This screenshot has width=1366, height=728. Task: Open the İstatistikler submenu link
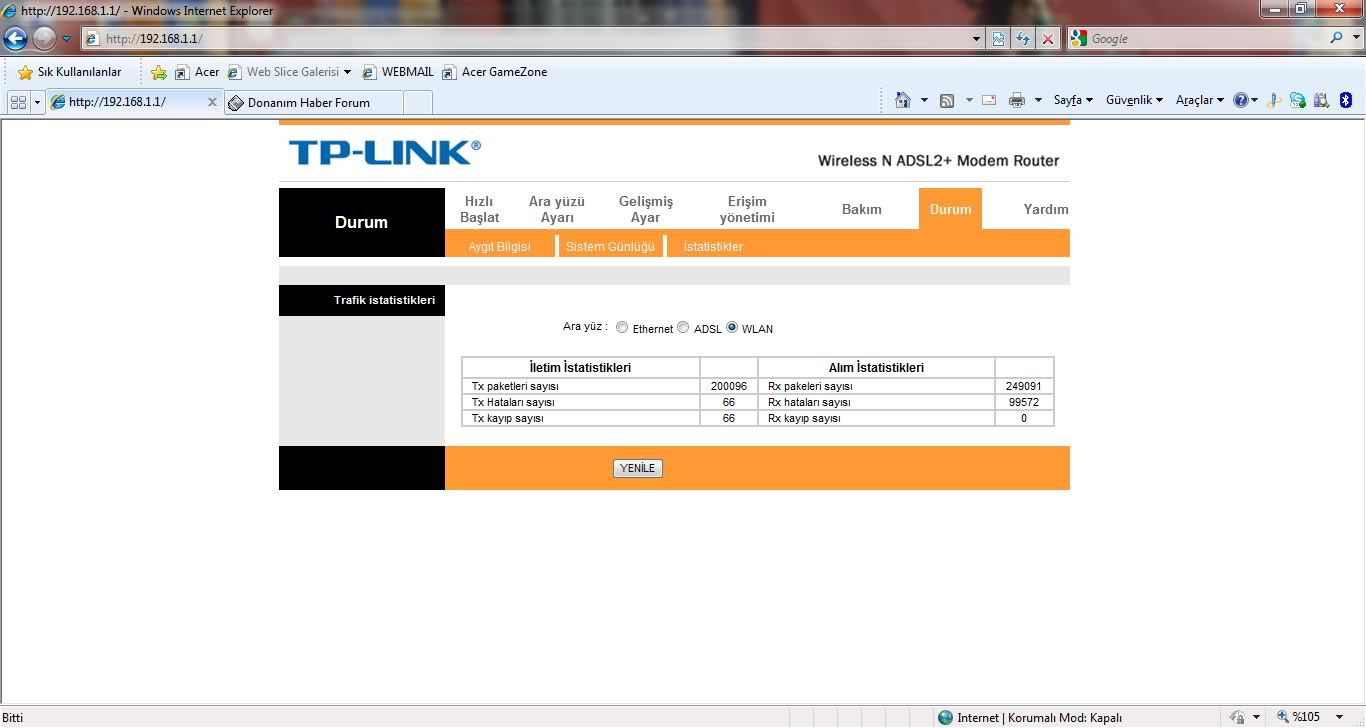(x=713, y=246)
